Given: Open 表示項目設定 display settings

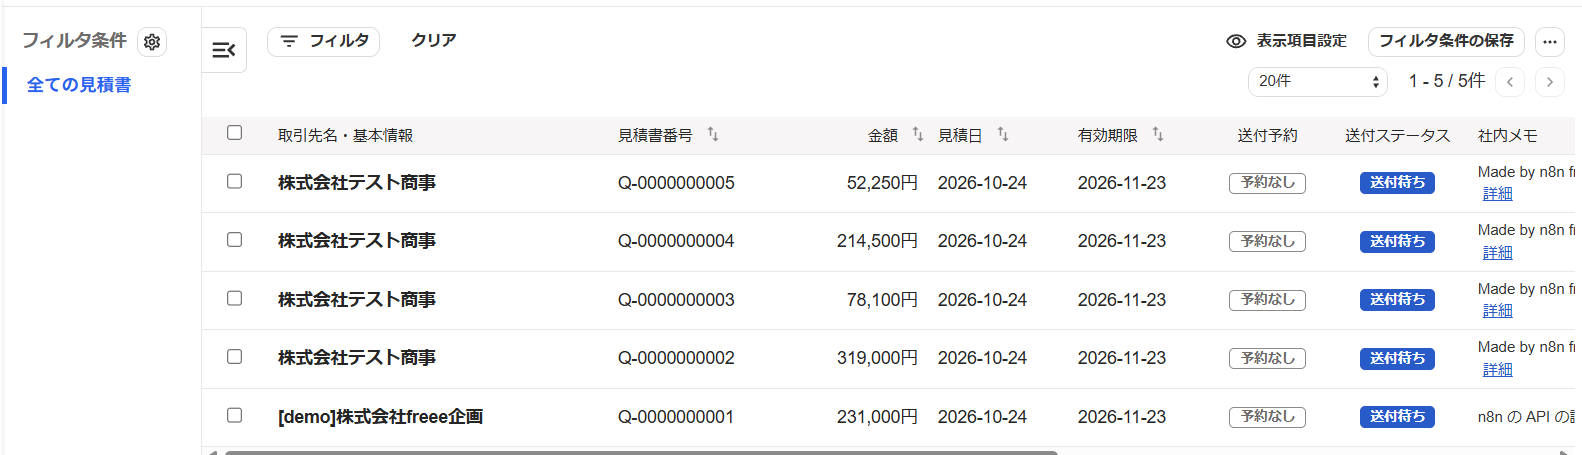Looking at the screenshot, I should click(x=1286, y=41).
